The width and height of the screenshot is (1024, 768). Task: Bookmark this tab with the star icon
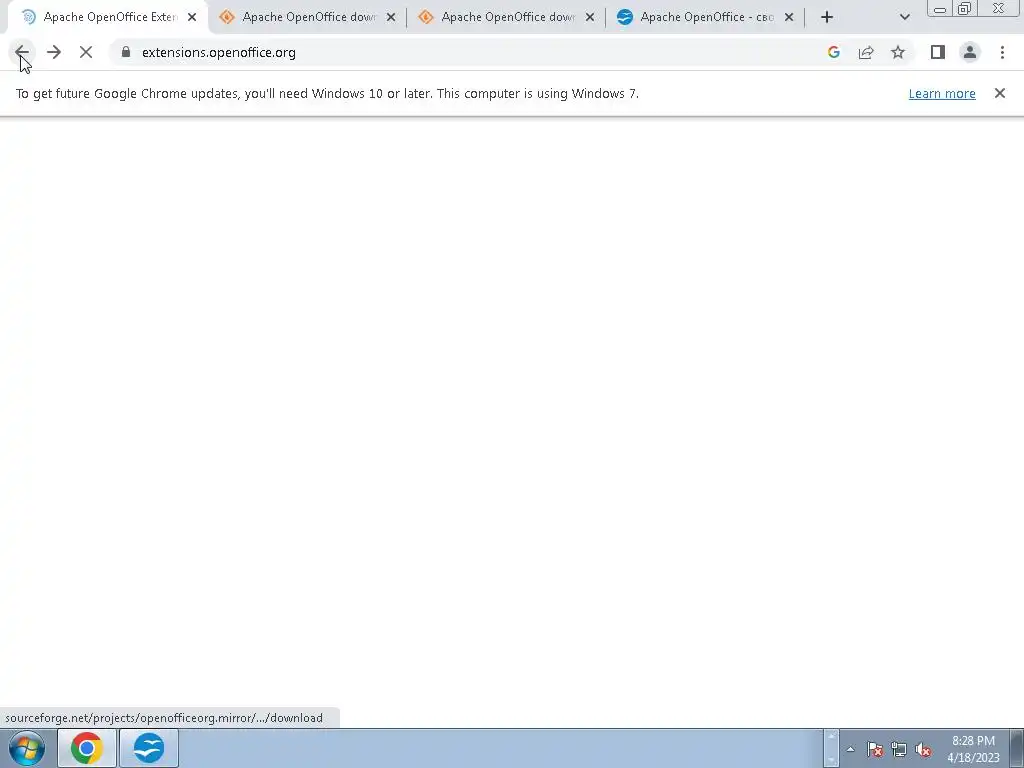(x=898, y=52)
